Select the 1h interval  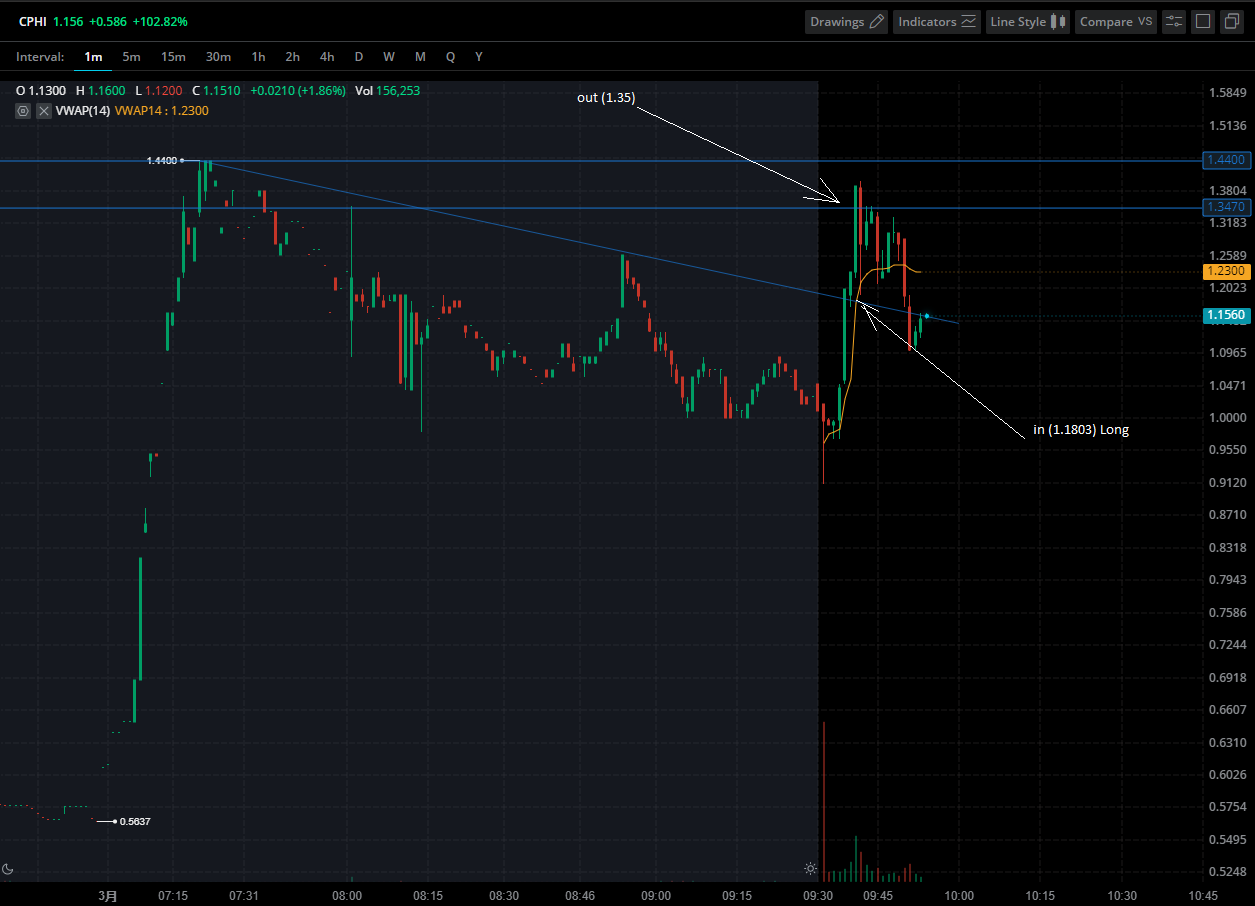pyautogui.click(x=258, y=57)
